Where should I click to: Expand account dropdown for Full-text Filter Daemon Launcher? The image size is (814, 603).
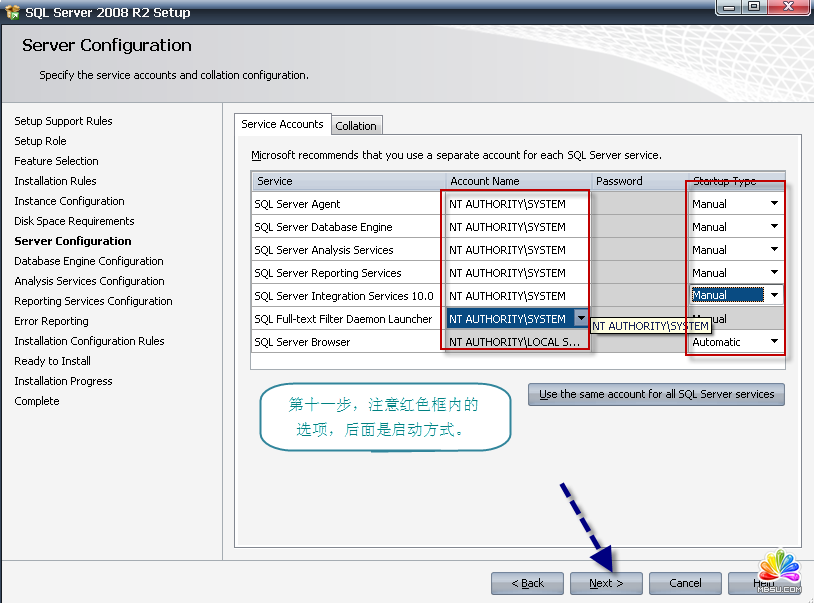point(581,319)
